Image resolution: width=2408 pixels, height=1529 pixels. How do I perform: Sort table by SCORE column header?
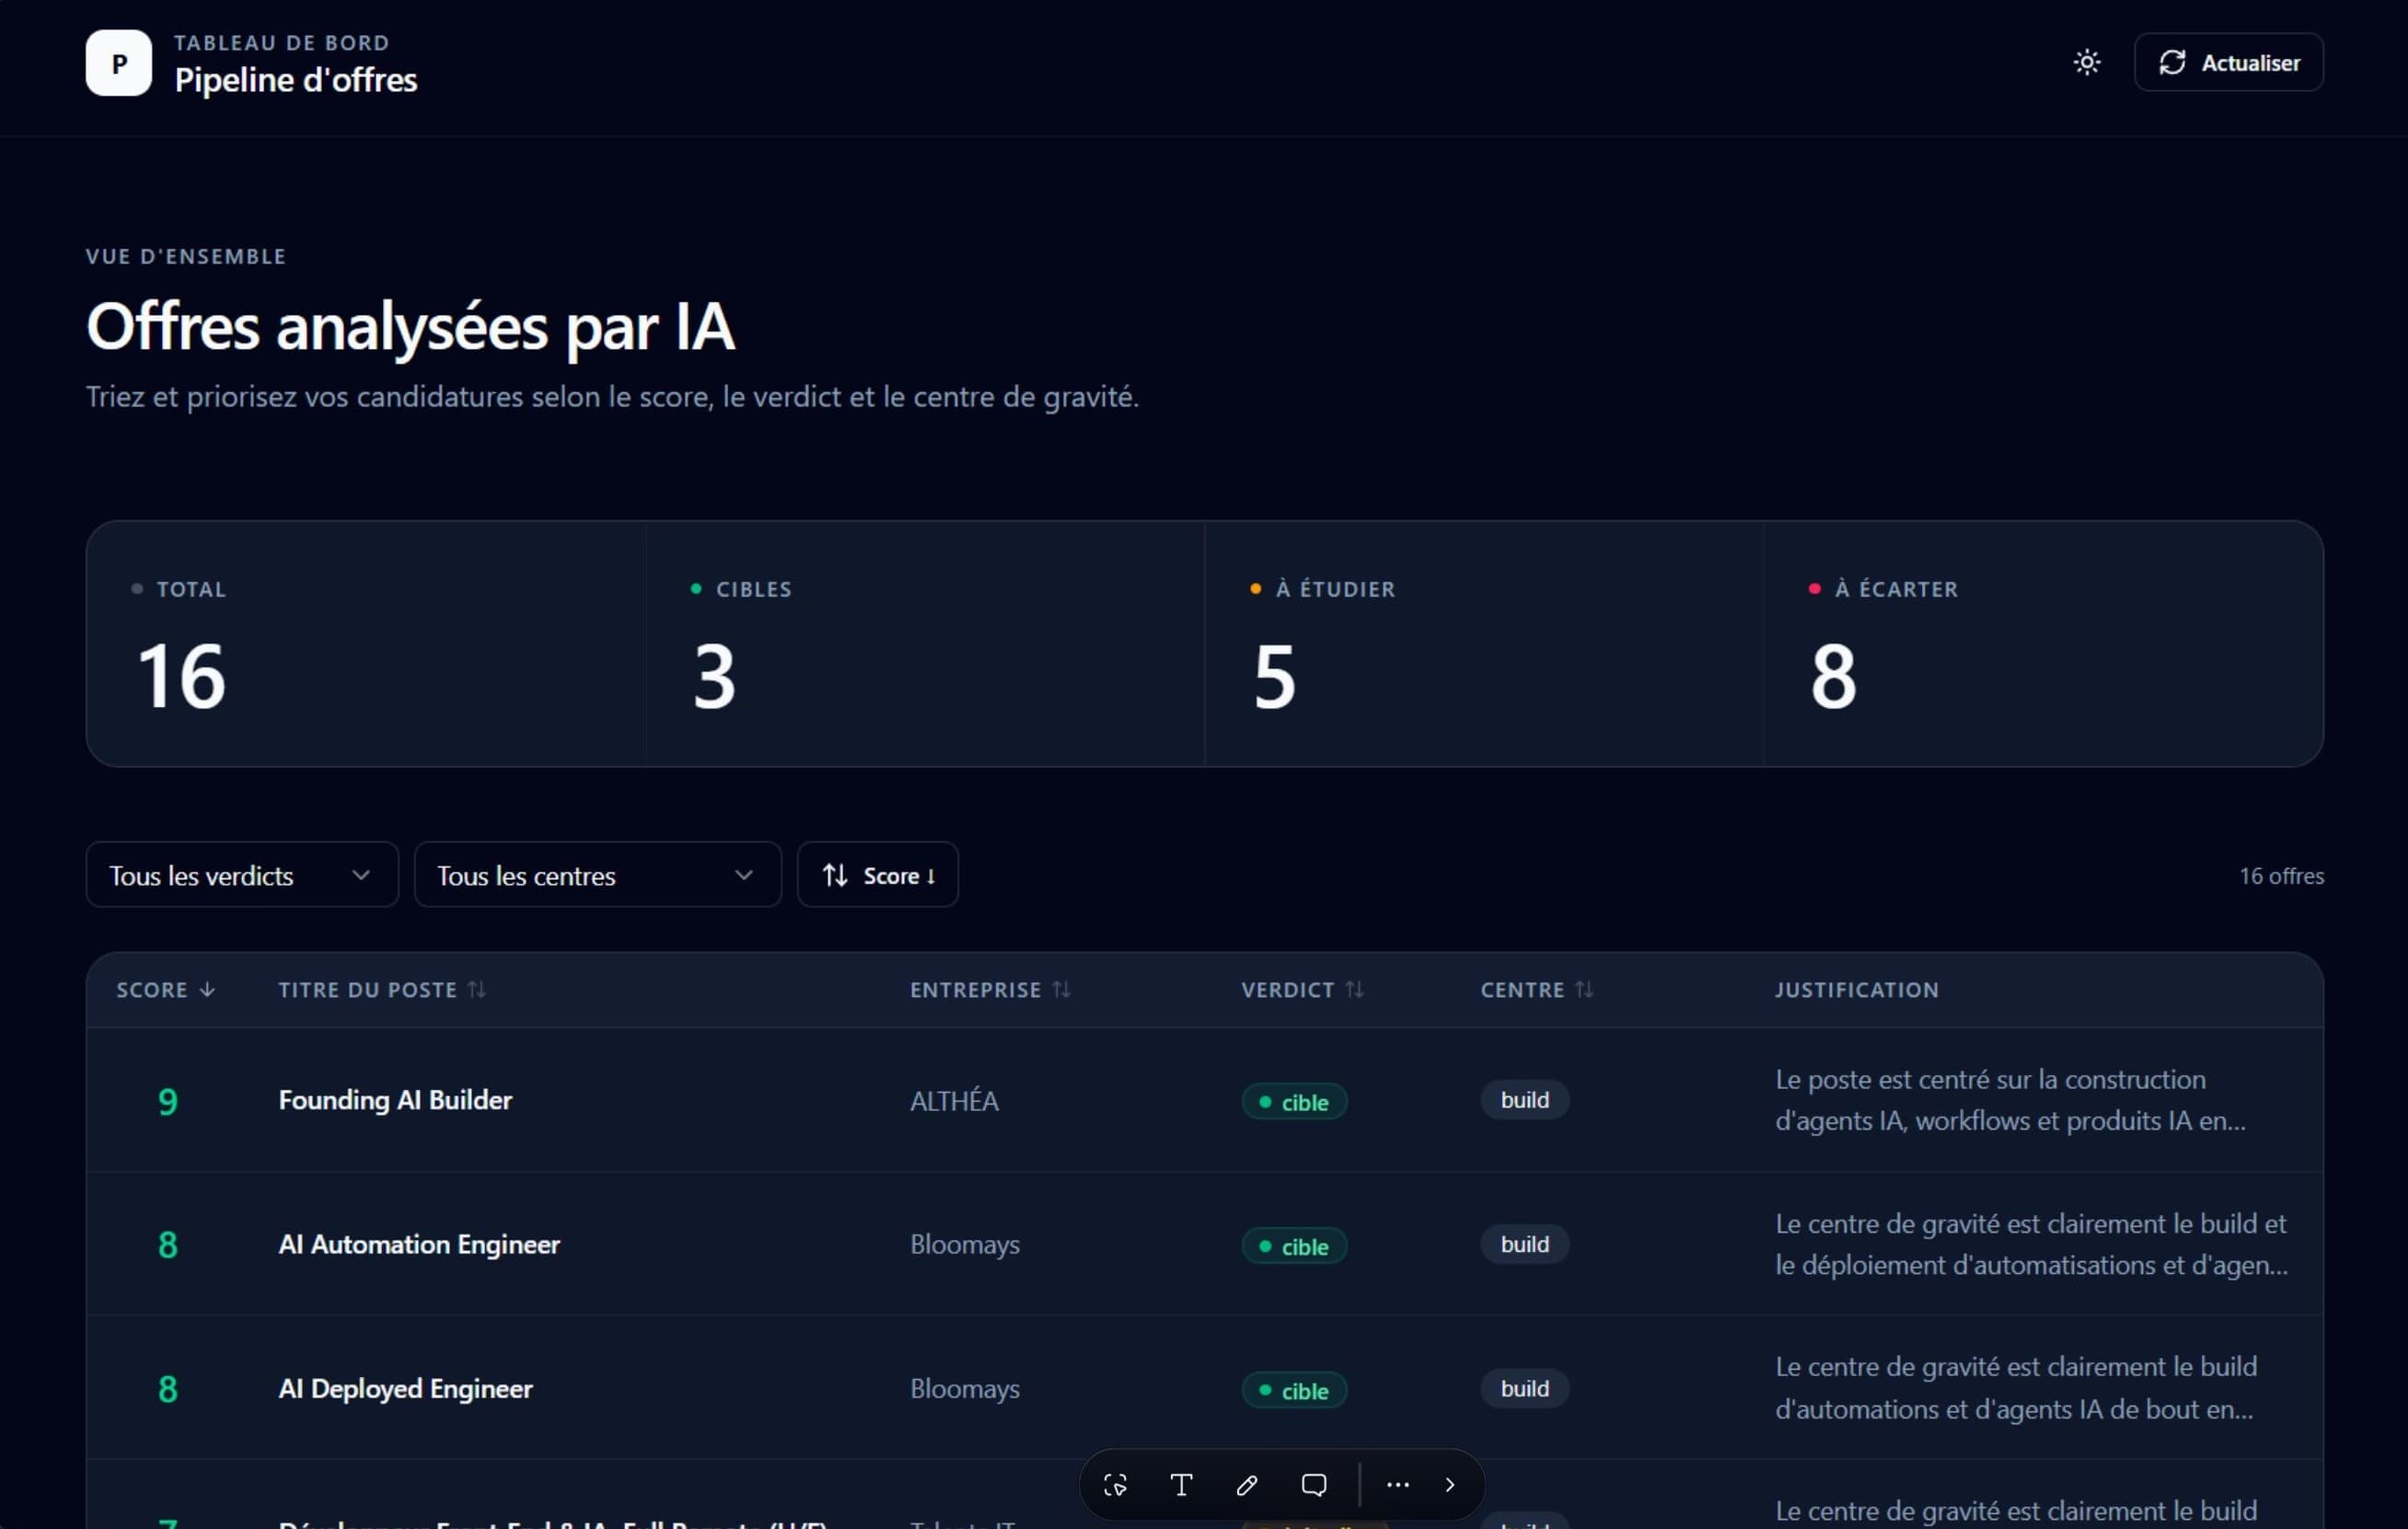click(166, 990)
